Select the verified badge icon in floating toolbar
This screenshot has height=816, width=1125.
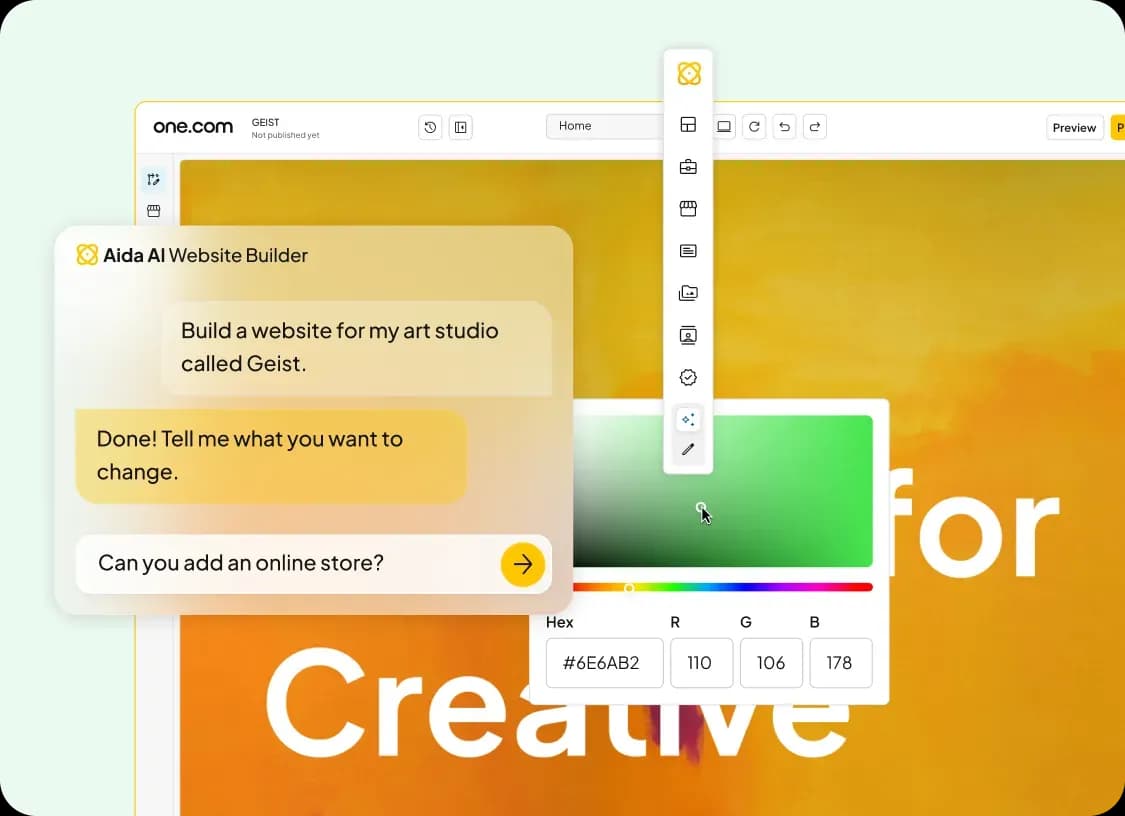(688, 377)
